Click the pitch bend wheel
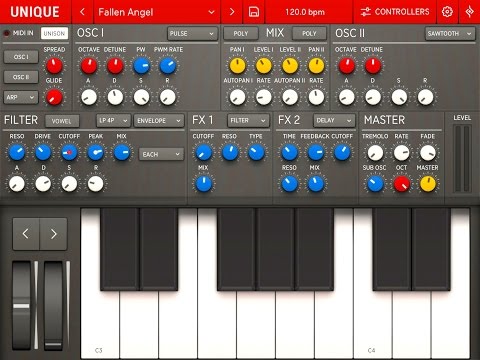This screenshot has height=360, width=480. (22, 305)
